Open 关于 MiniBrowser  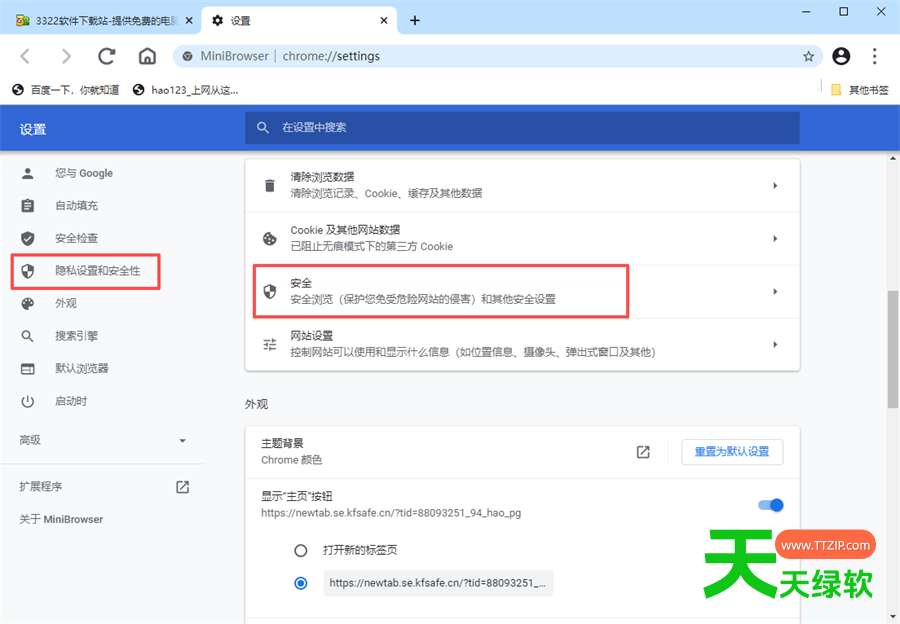[61, 520]
